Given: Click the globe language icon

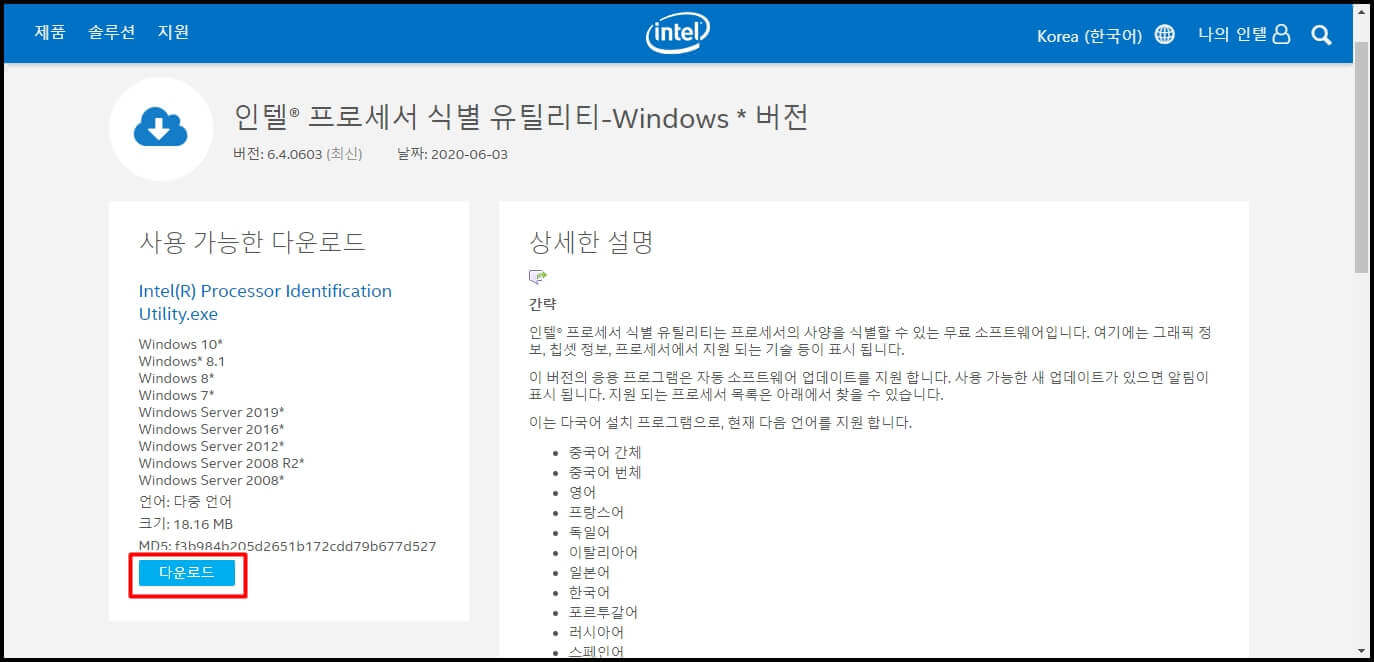Looking at the screenshot, I should coord(1164,35).
